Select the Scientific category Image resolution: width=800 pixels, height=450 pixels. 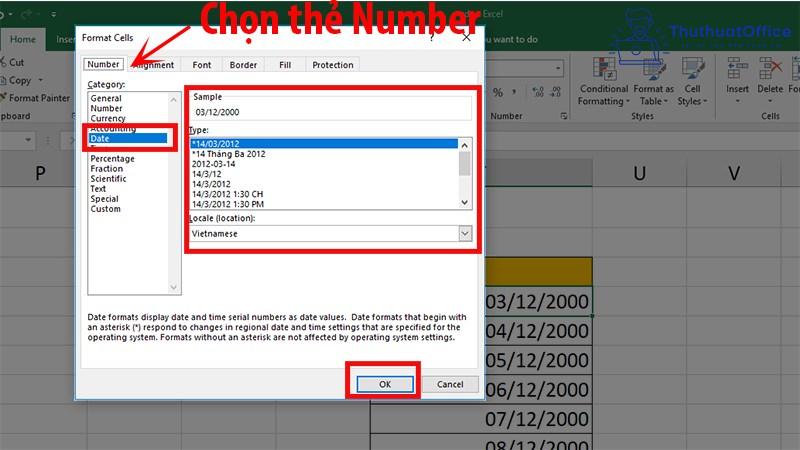click(108, 179)
